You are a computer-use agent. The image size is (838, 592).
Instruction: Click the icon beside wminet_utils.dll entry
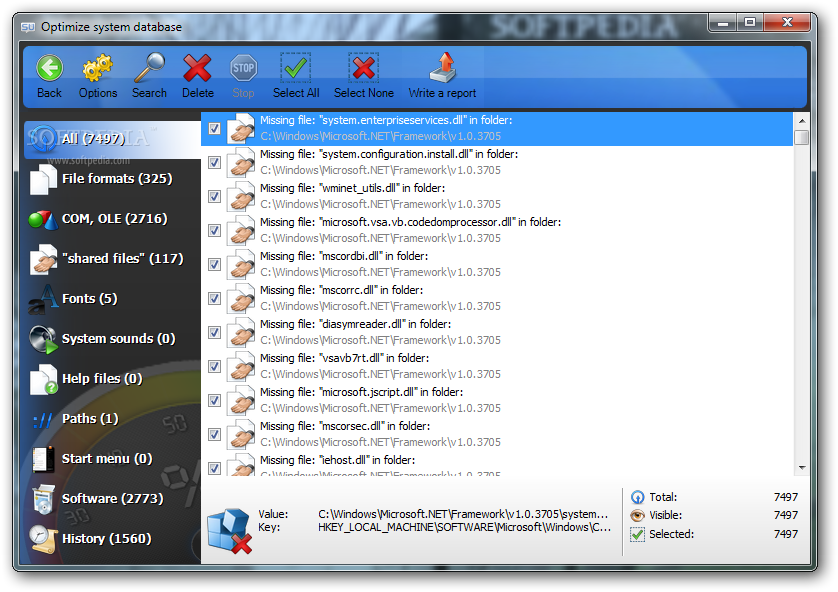point(240,197)
